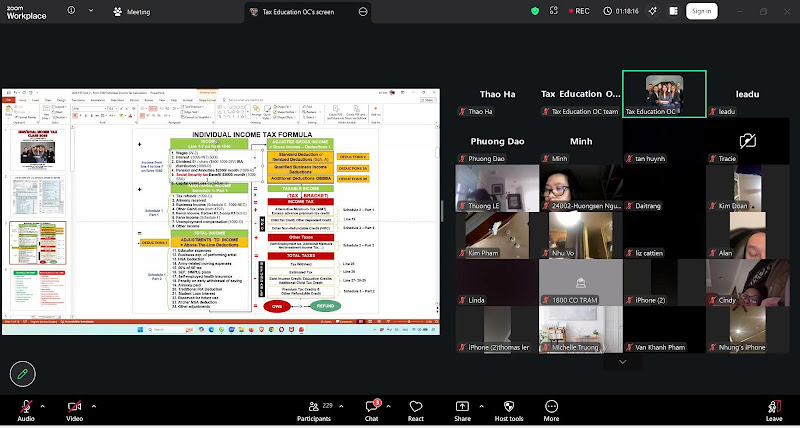800x428 pixels.
Task: Select slide 1 thumbnail in shared PowerPoint
Action: tap(38, 149)
